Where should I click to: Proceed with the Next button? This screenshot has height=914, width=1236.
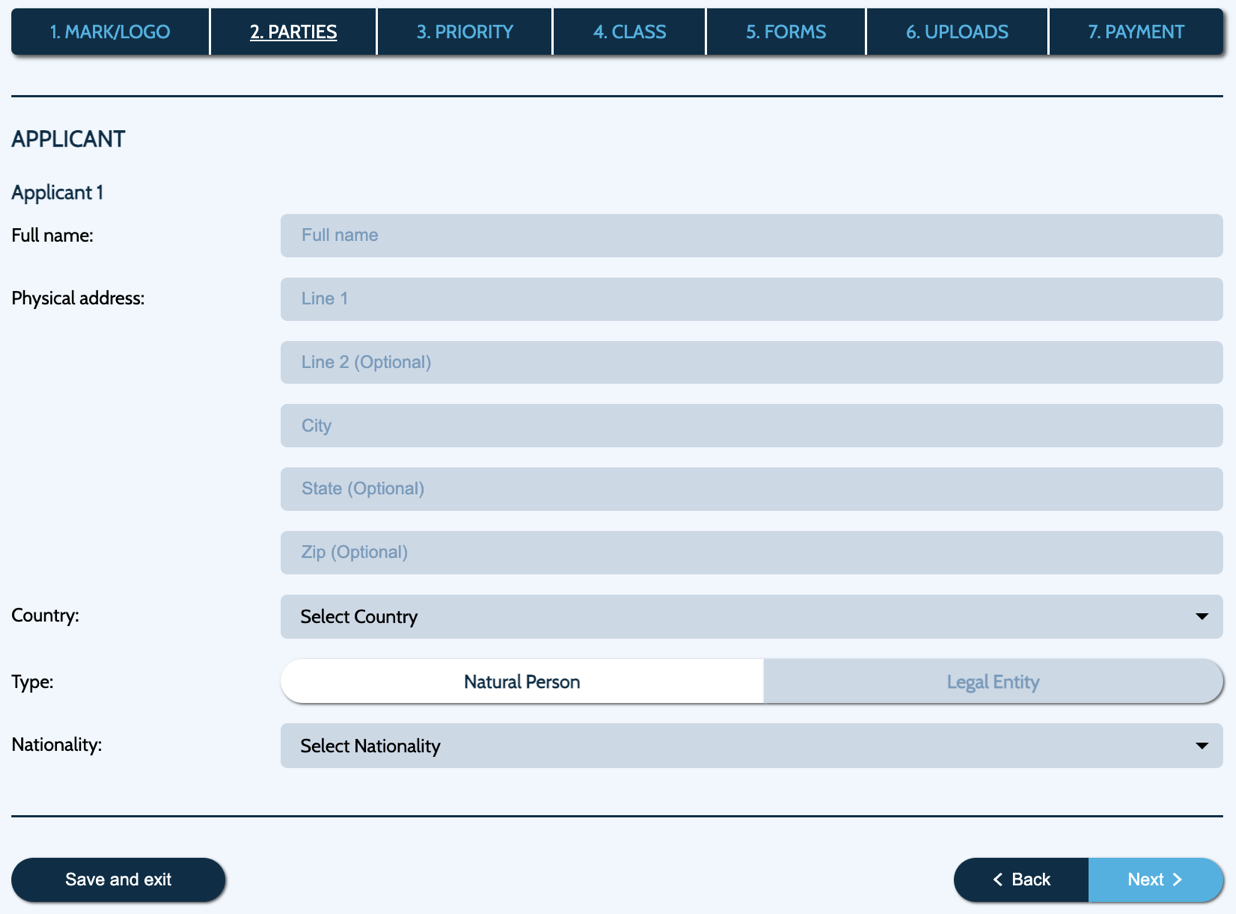[1155, 880]
